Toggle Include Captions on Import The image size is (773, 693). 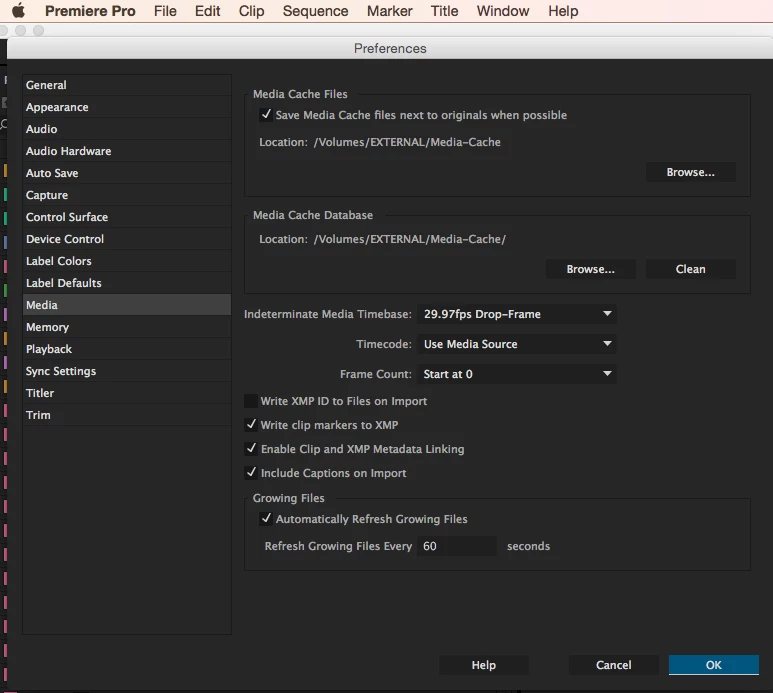click(251, 473)
